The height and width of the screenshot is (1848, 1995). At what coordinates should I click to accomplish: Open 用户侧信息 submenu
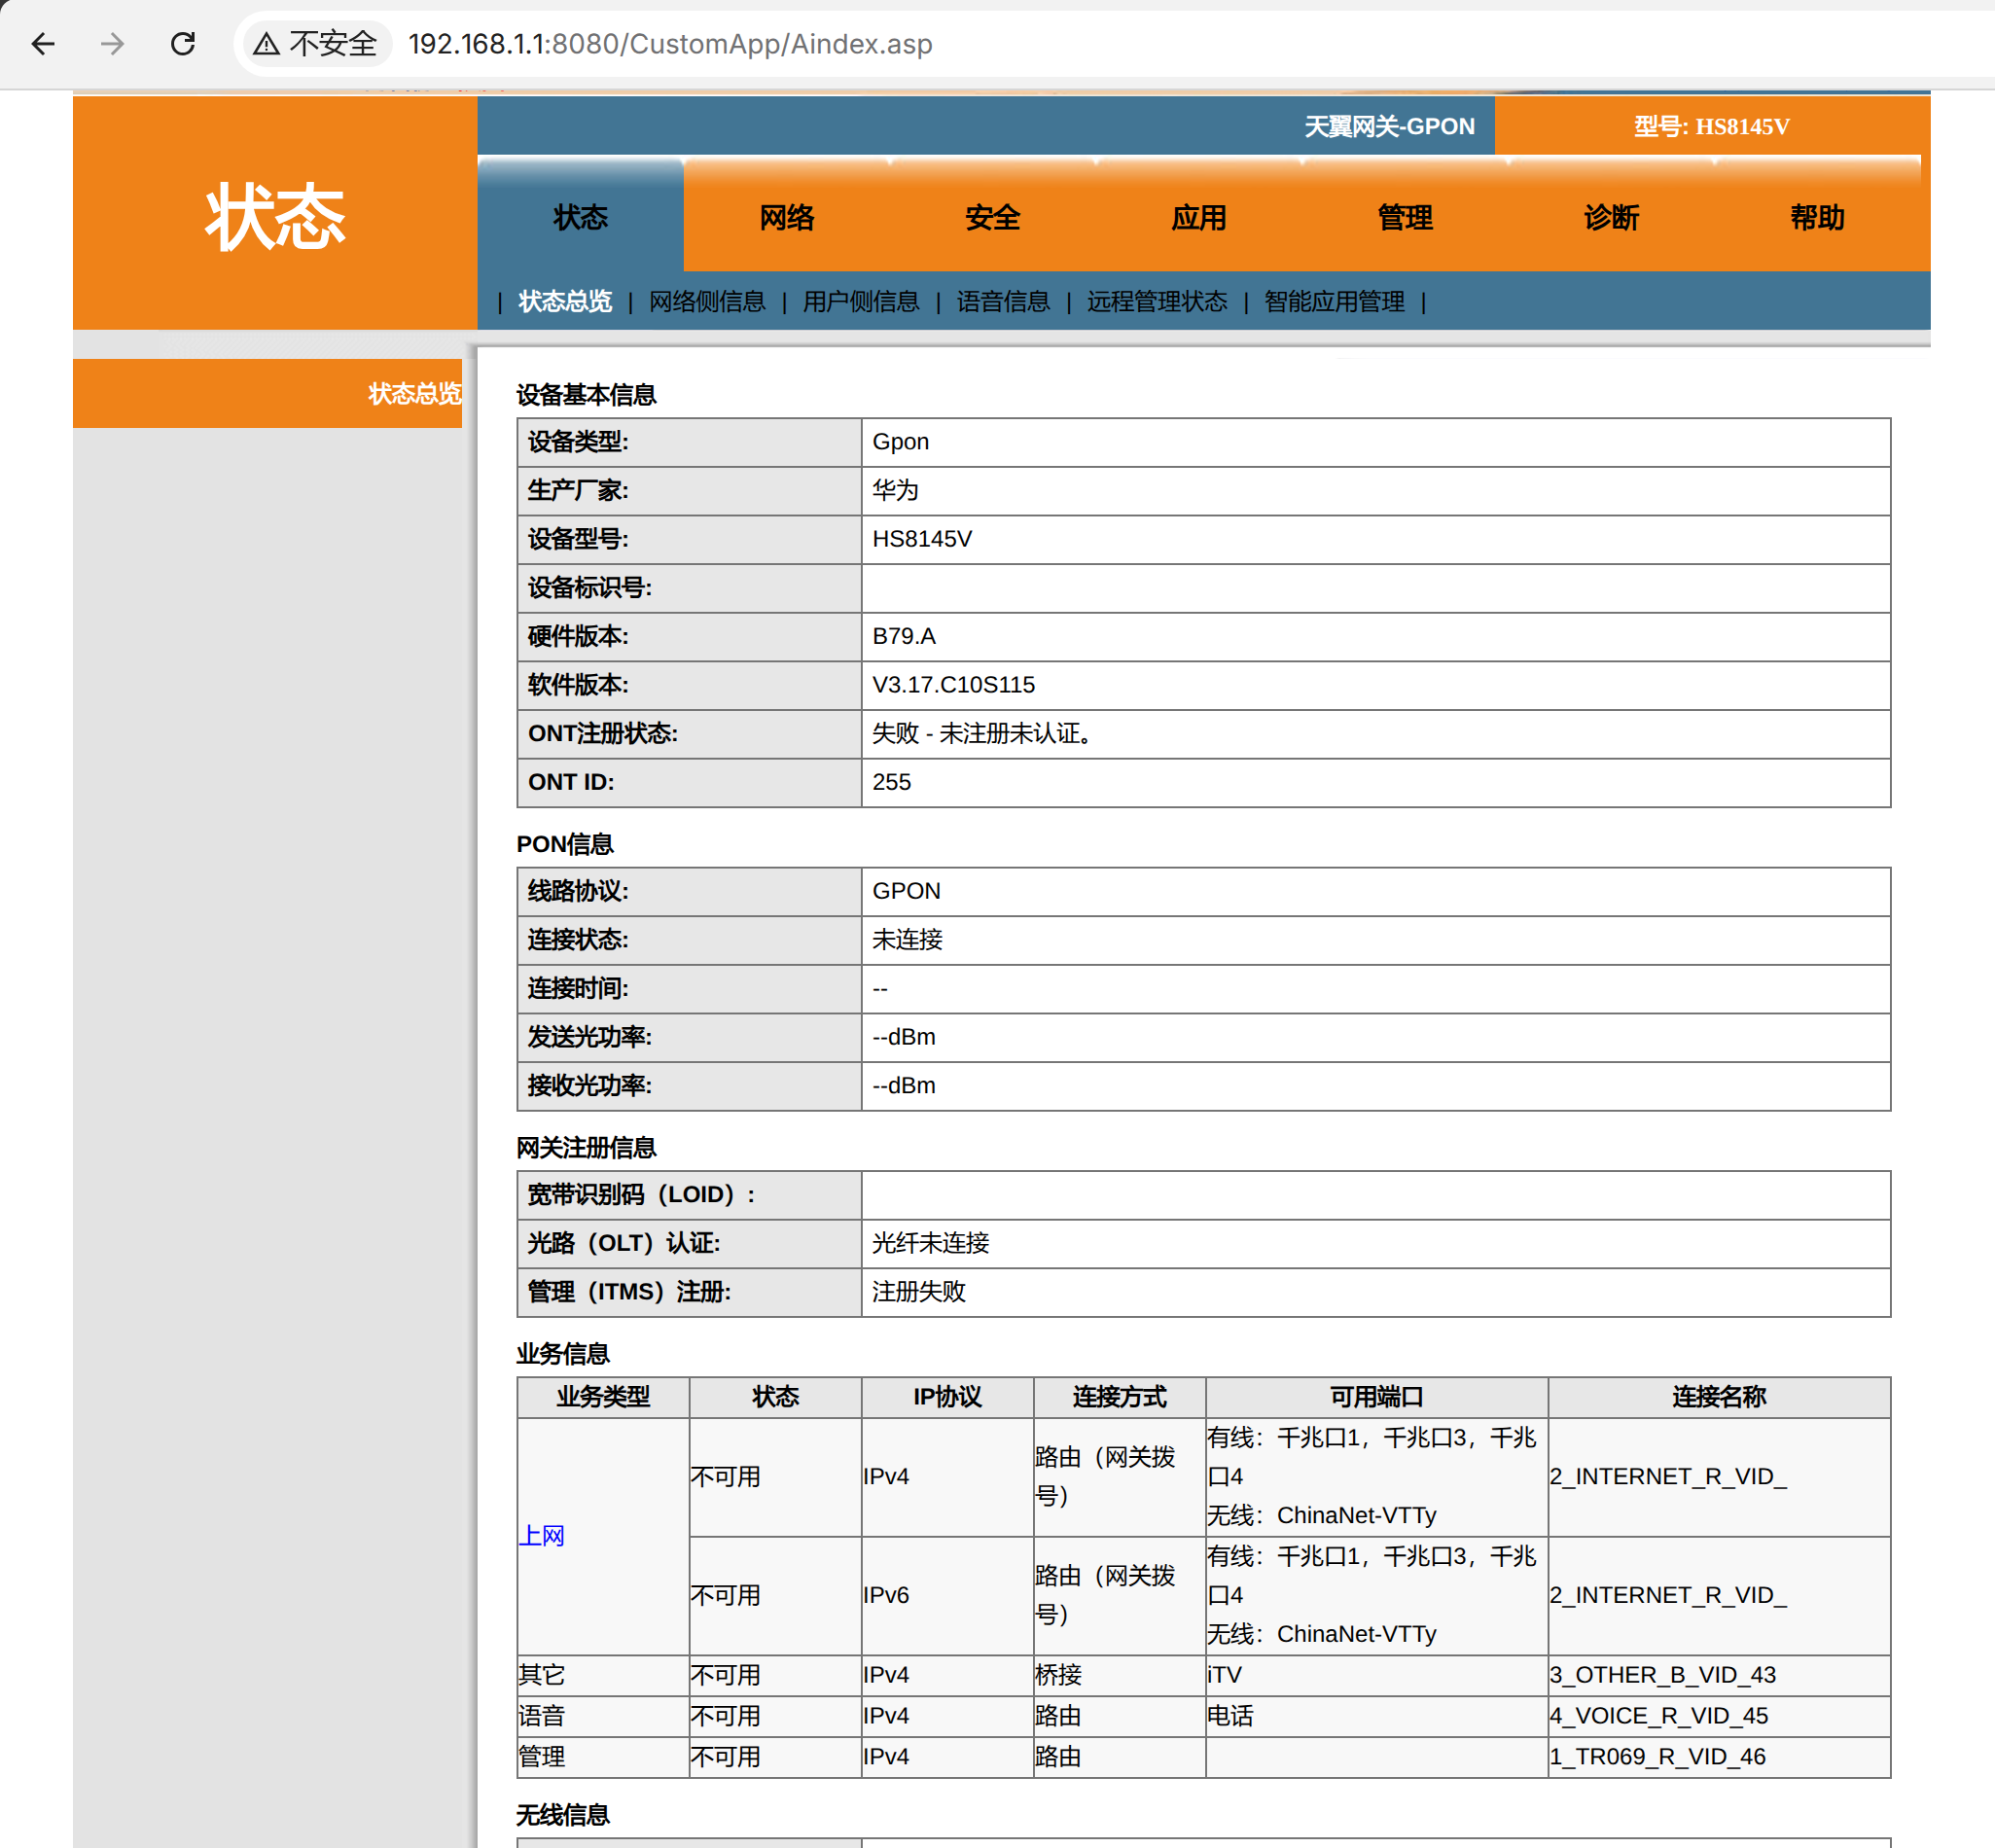tap(861, 301)
